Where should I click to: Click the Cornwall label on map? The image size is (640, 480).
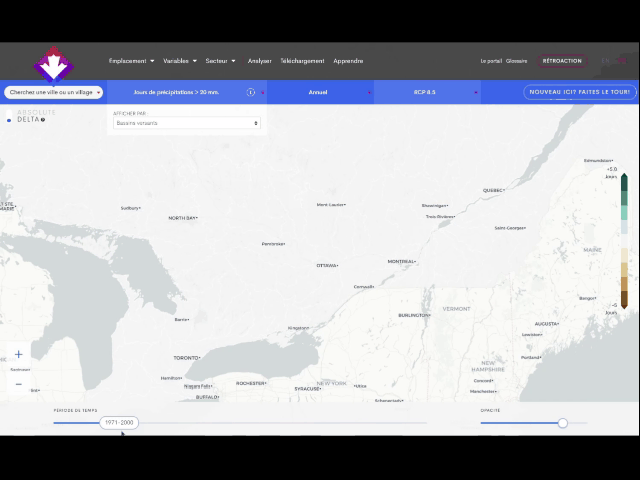coord(364,287)
